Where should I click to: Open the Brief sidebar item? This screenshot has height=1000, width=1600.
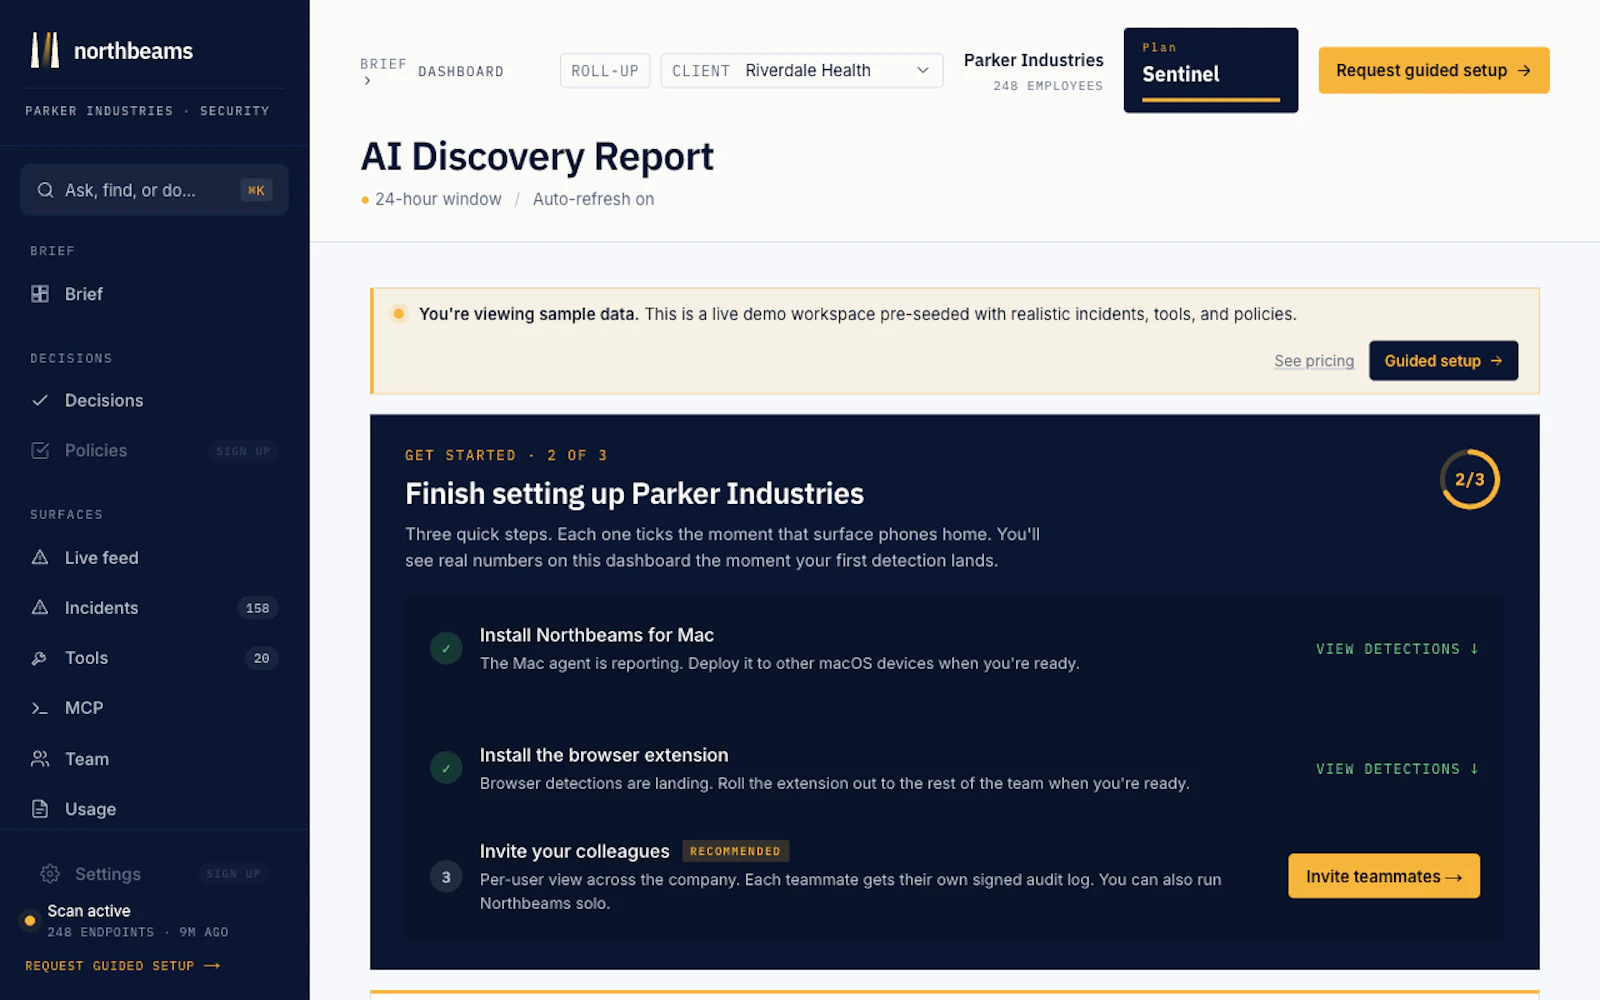pos(154,294)
